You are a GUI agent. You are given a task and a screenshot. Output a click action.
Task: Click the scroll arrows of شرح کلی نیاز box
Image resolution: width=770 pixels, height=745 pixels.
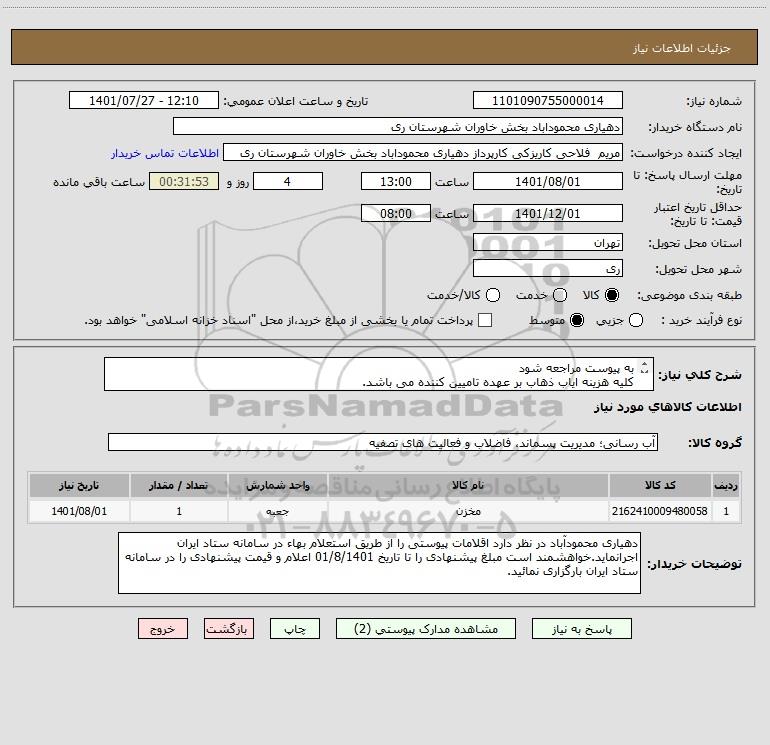coord(644,367)
